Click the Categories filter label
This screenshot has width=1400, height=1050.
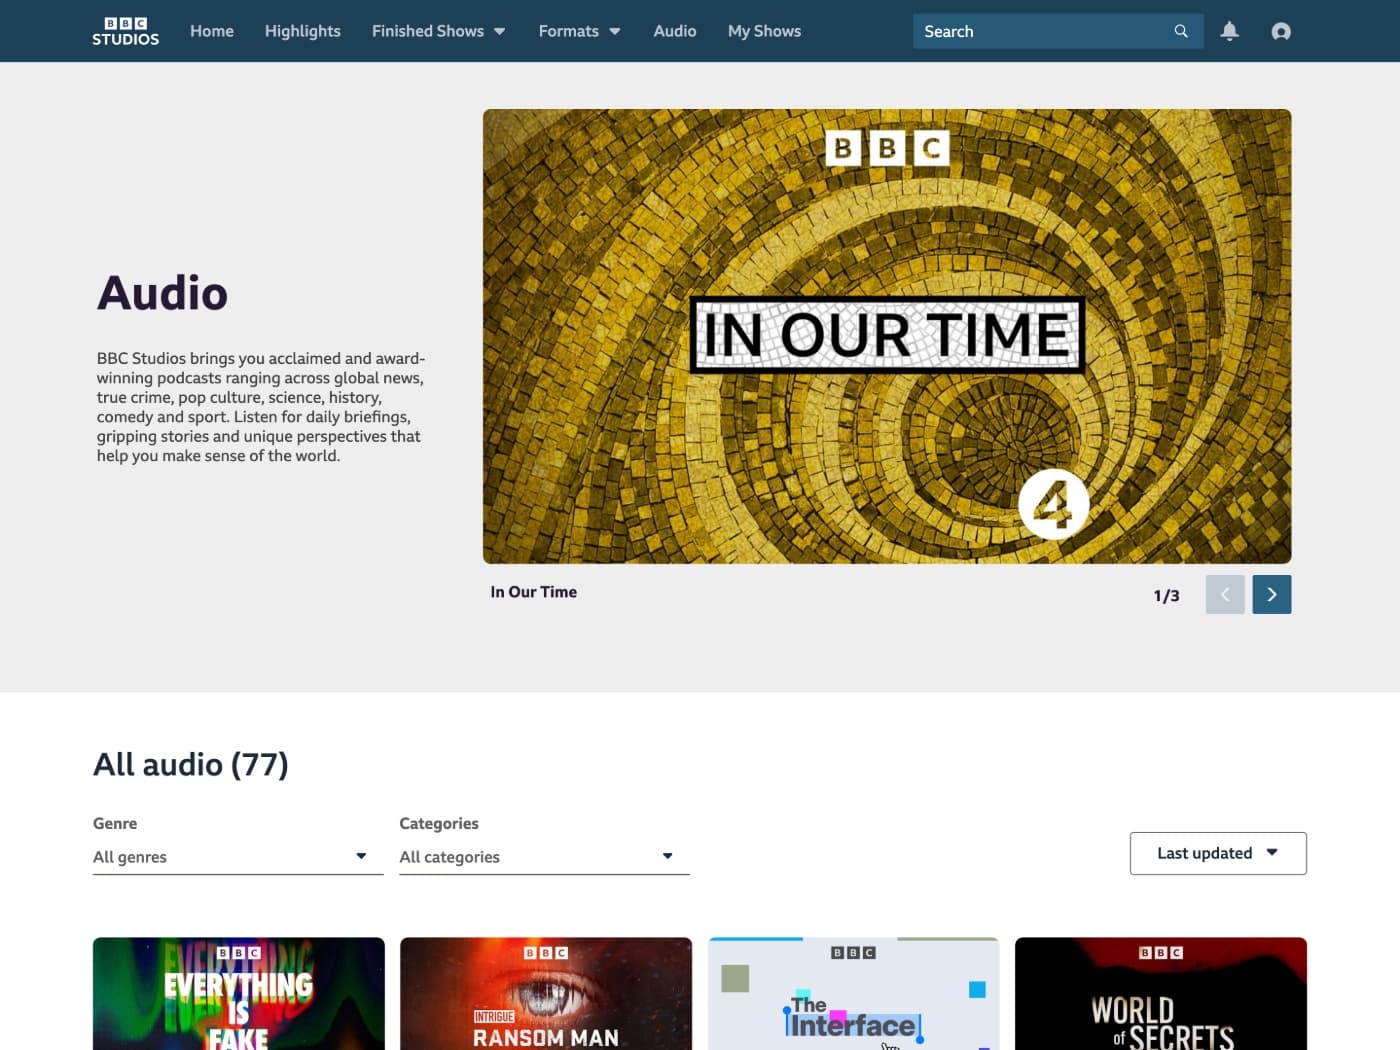tap(439, 824)
